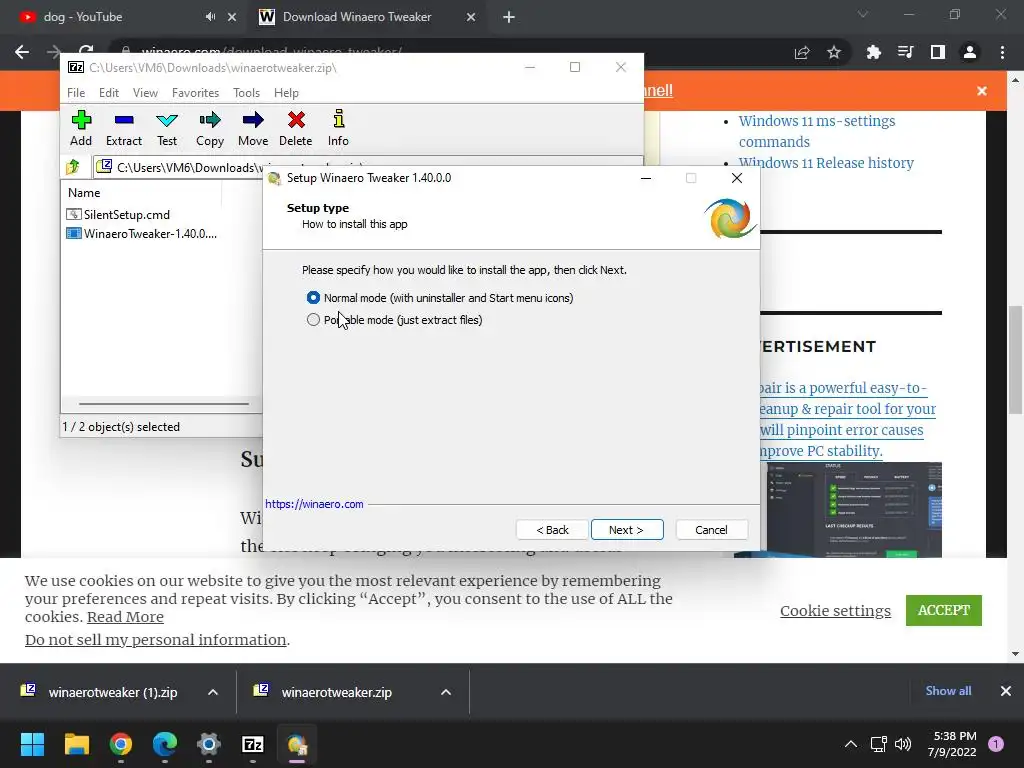The image size is (1024, 768).
Task: Select WinaeroTweaker-1.40.0 file in 7-Zip
Action: tap(142, 234)
